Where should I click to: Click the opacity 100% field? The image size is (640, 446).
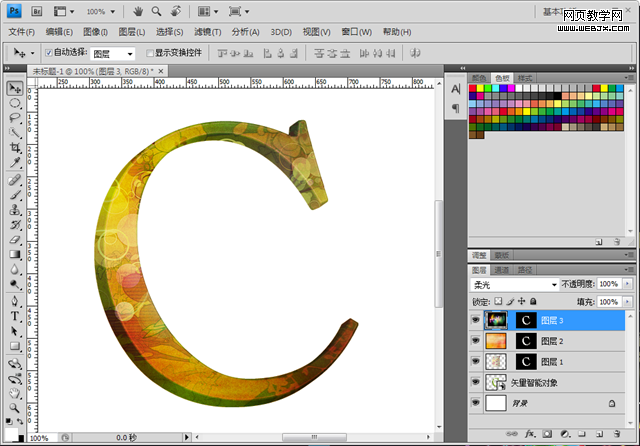[609, 284]
